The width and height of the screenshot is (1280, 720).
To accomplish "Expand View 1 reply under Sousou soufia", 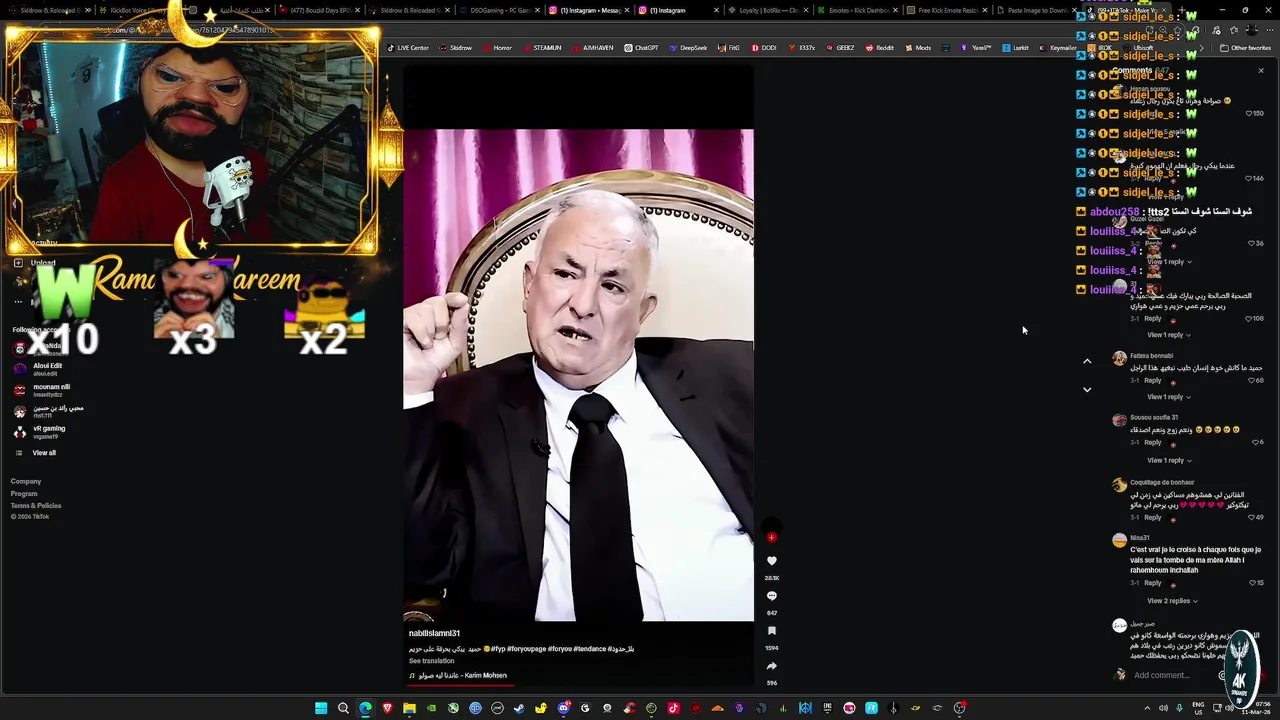I will click(x=1169, y=460).
